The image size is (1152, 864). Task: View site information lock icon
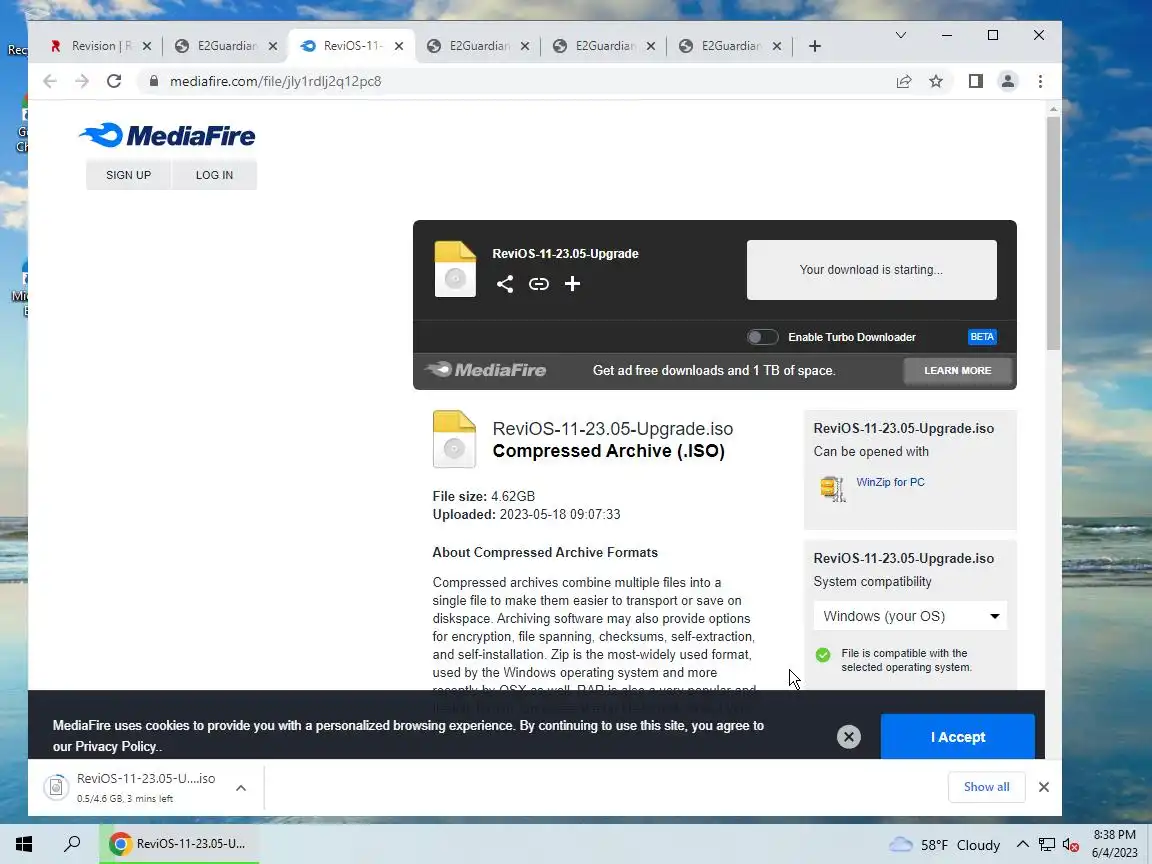pos(154,81)
